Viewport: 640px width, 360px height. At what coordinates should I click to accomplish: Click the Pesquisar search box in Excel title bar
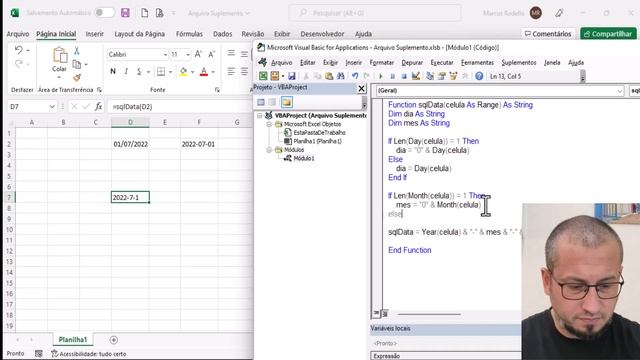pos(375,13)
